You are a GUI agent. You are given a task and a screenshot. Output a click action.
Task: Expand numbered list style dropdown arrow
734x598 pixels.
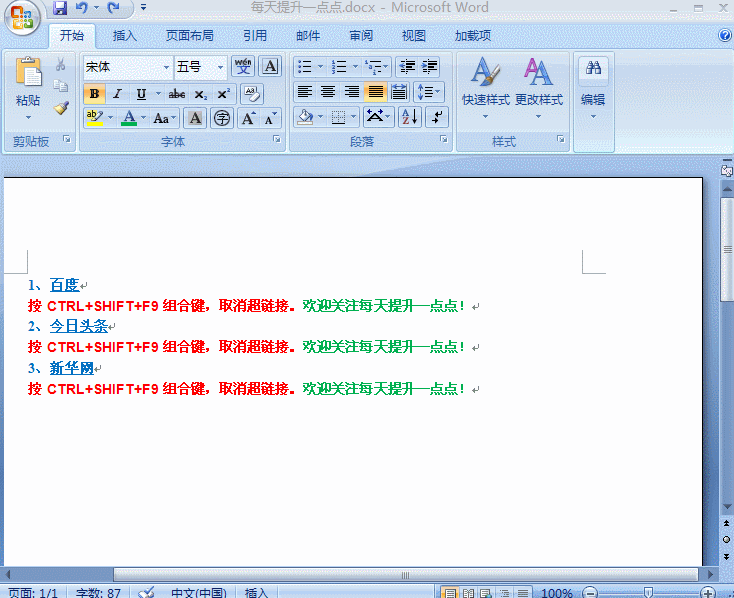[355, 66]
